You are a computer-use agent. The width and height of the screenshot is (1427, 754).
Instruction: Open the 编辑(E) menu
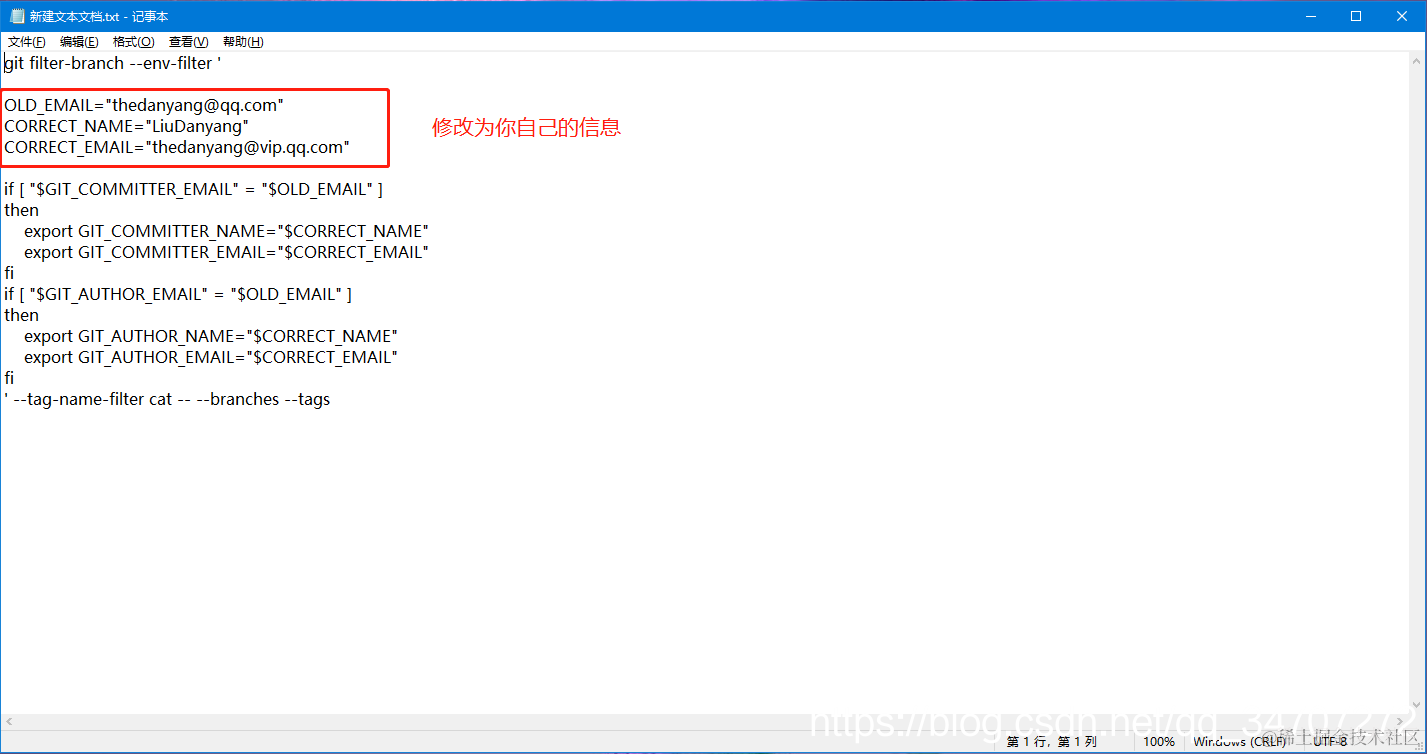[x=79, y=42]
